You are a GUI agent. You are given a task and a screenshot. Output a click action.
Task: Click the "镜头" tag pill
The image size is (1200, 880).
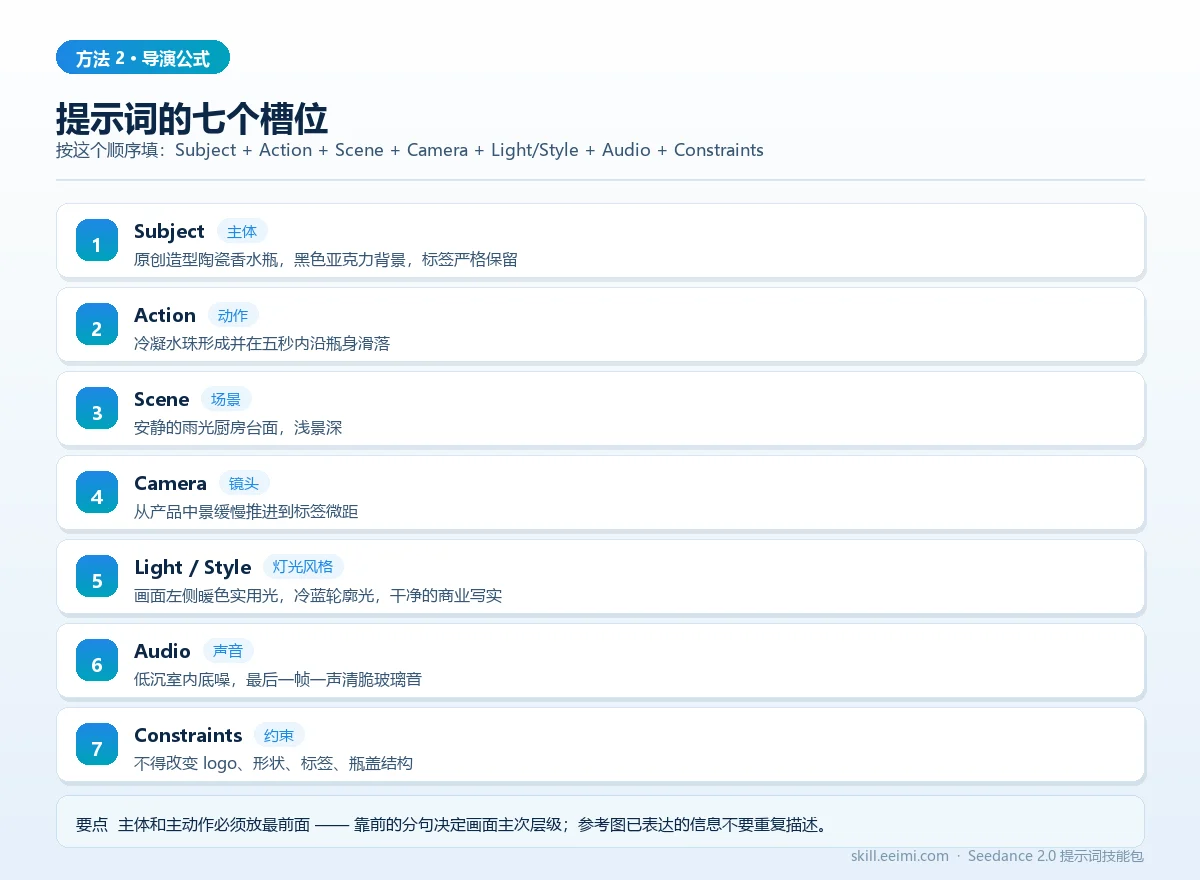point(244,484)
